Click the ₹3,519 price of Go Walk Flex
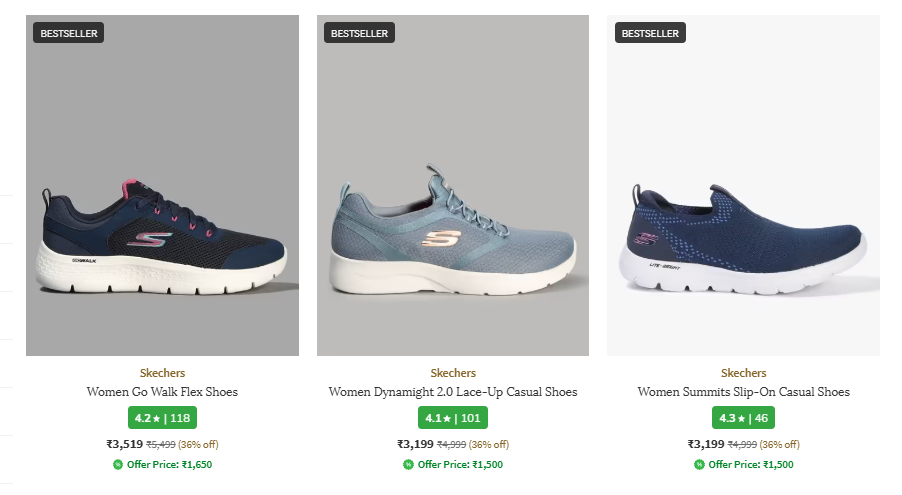The width and height of the screenshot is (902, 495). 125,444
